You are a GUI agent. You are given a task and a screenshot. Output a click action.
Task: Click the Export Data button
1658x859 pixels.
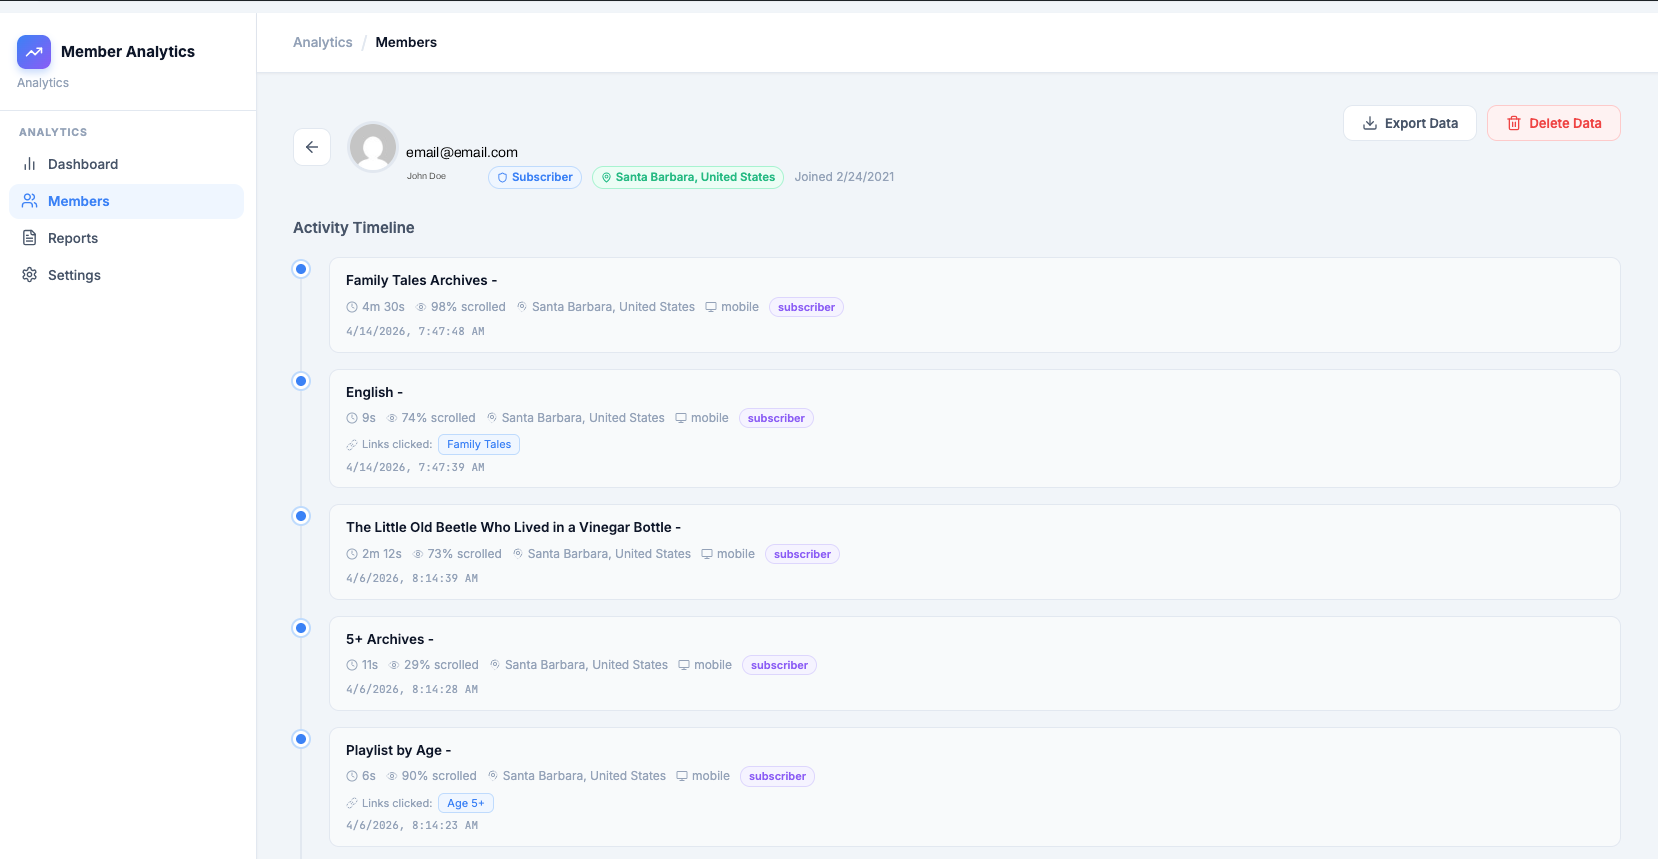coord(1410,123)
